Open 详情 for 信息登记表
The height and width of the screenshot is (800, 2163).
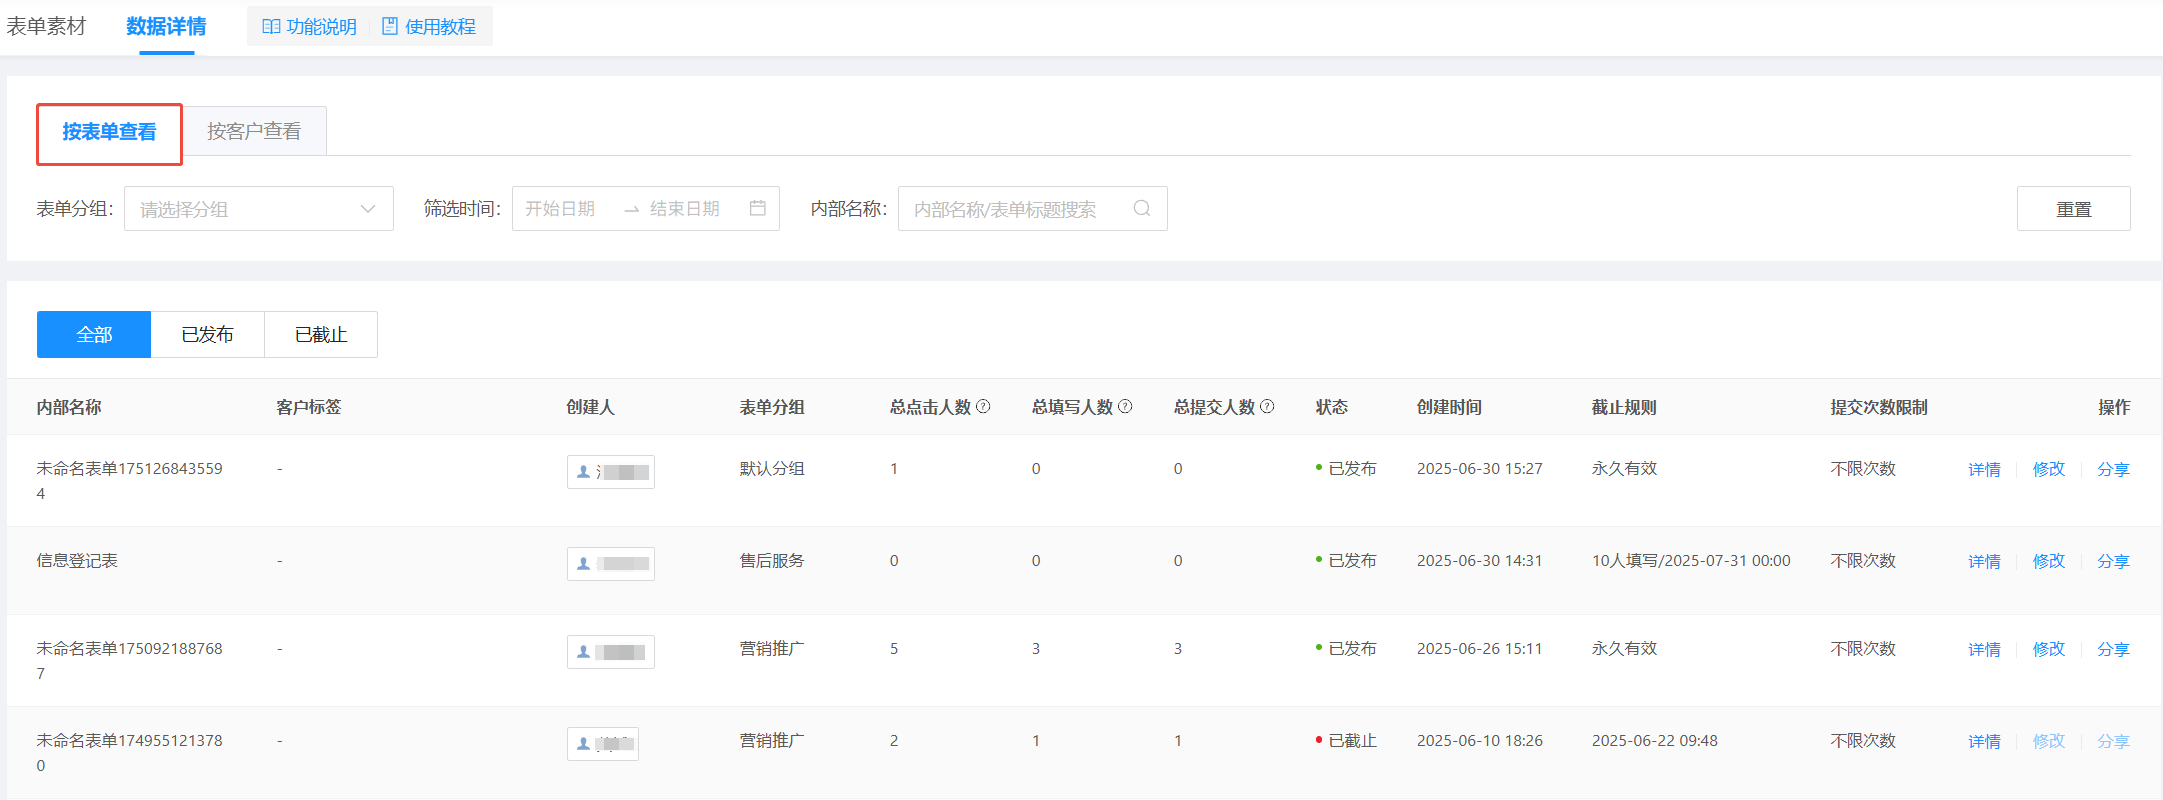pyautogui.click(x=1984, y=561)
